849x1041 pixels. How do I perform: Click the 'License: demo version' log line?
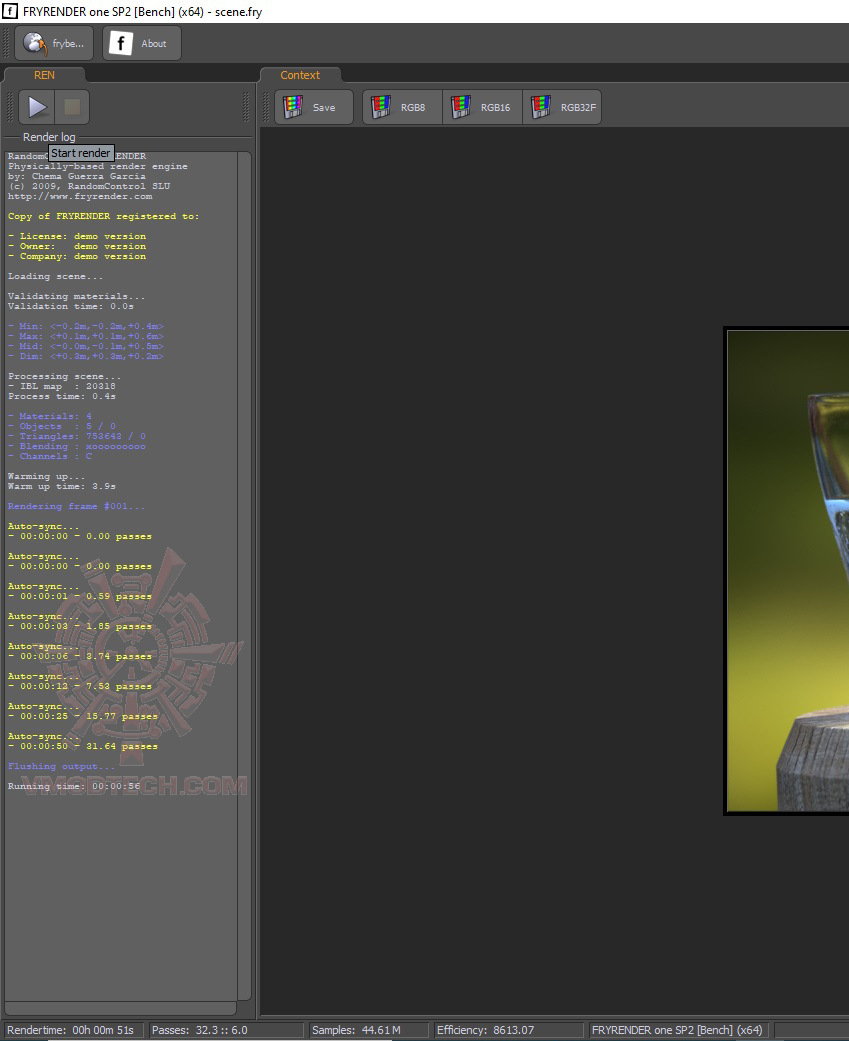[76, 236]
